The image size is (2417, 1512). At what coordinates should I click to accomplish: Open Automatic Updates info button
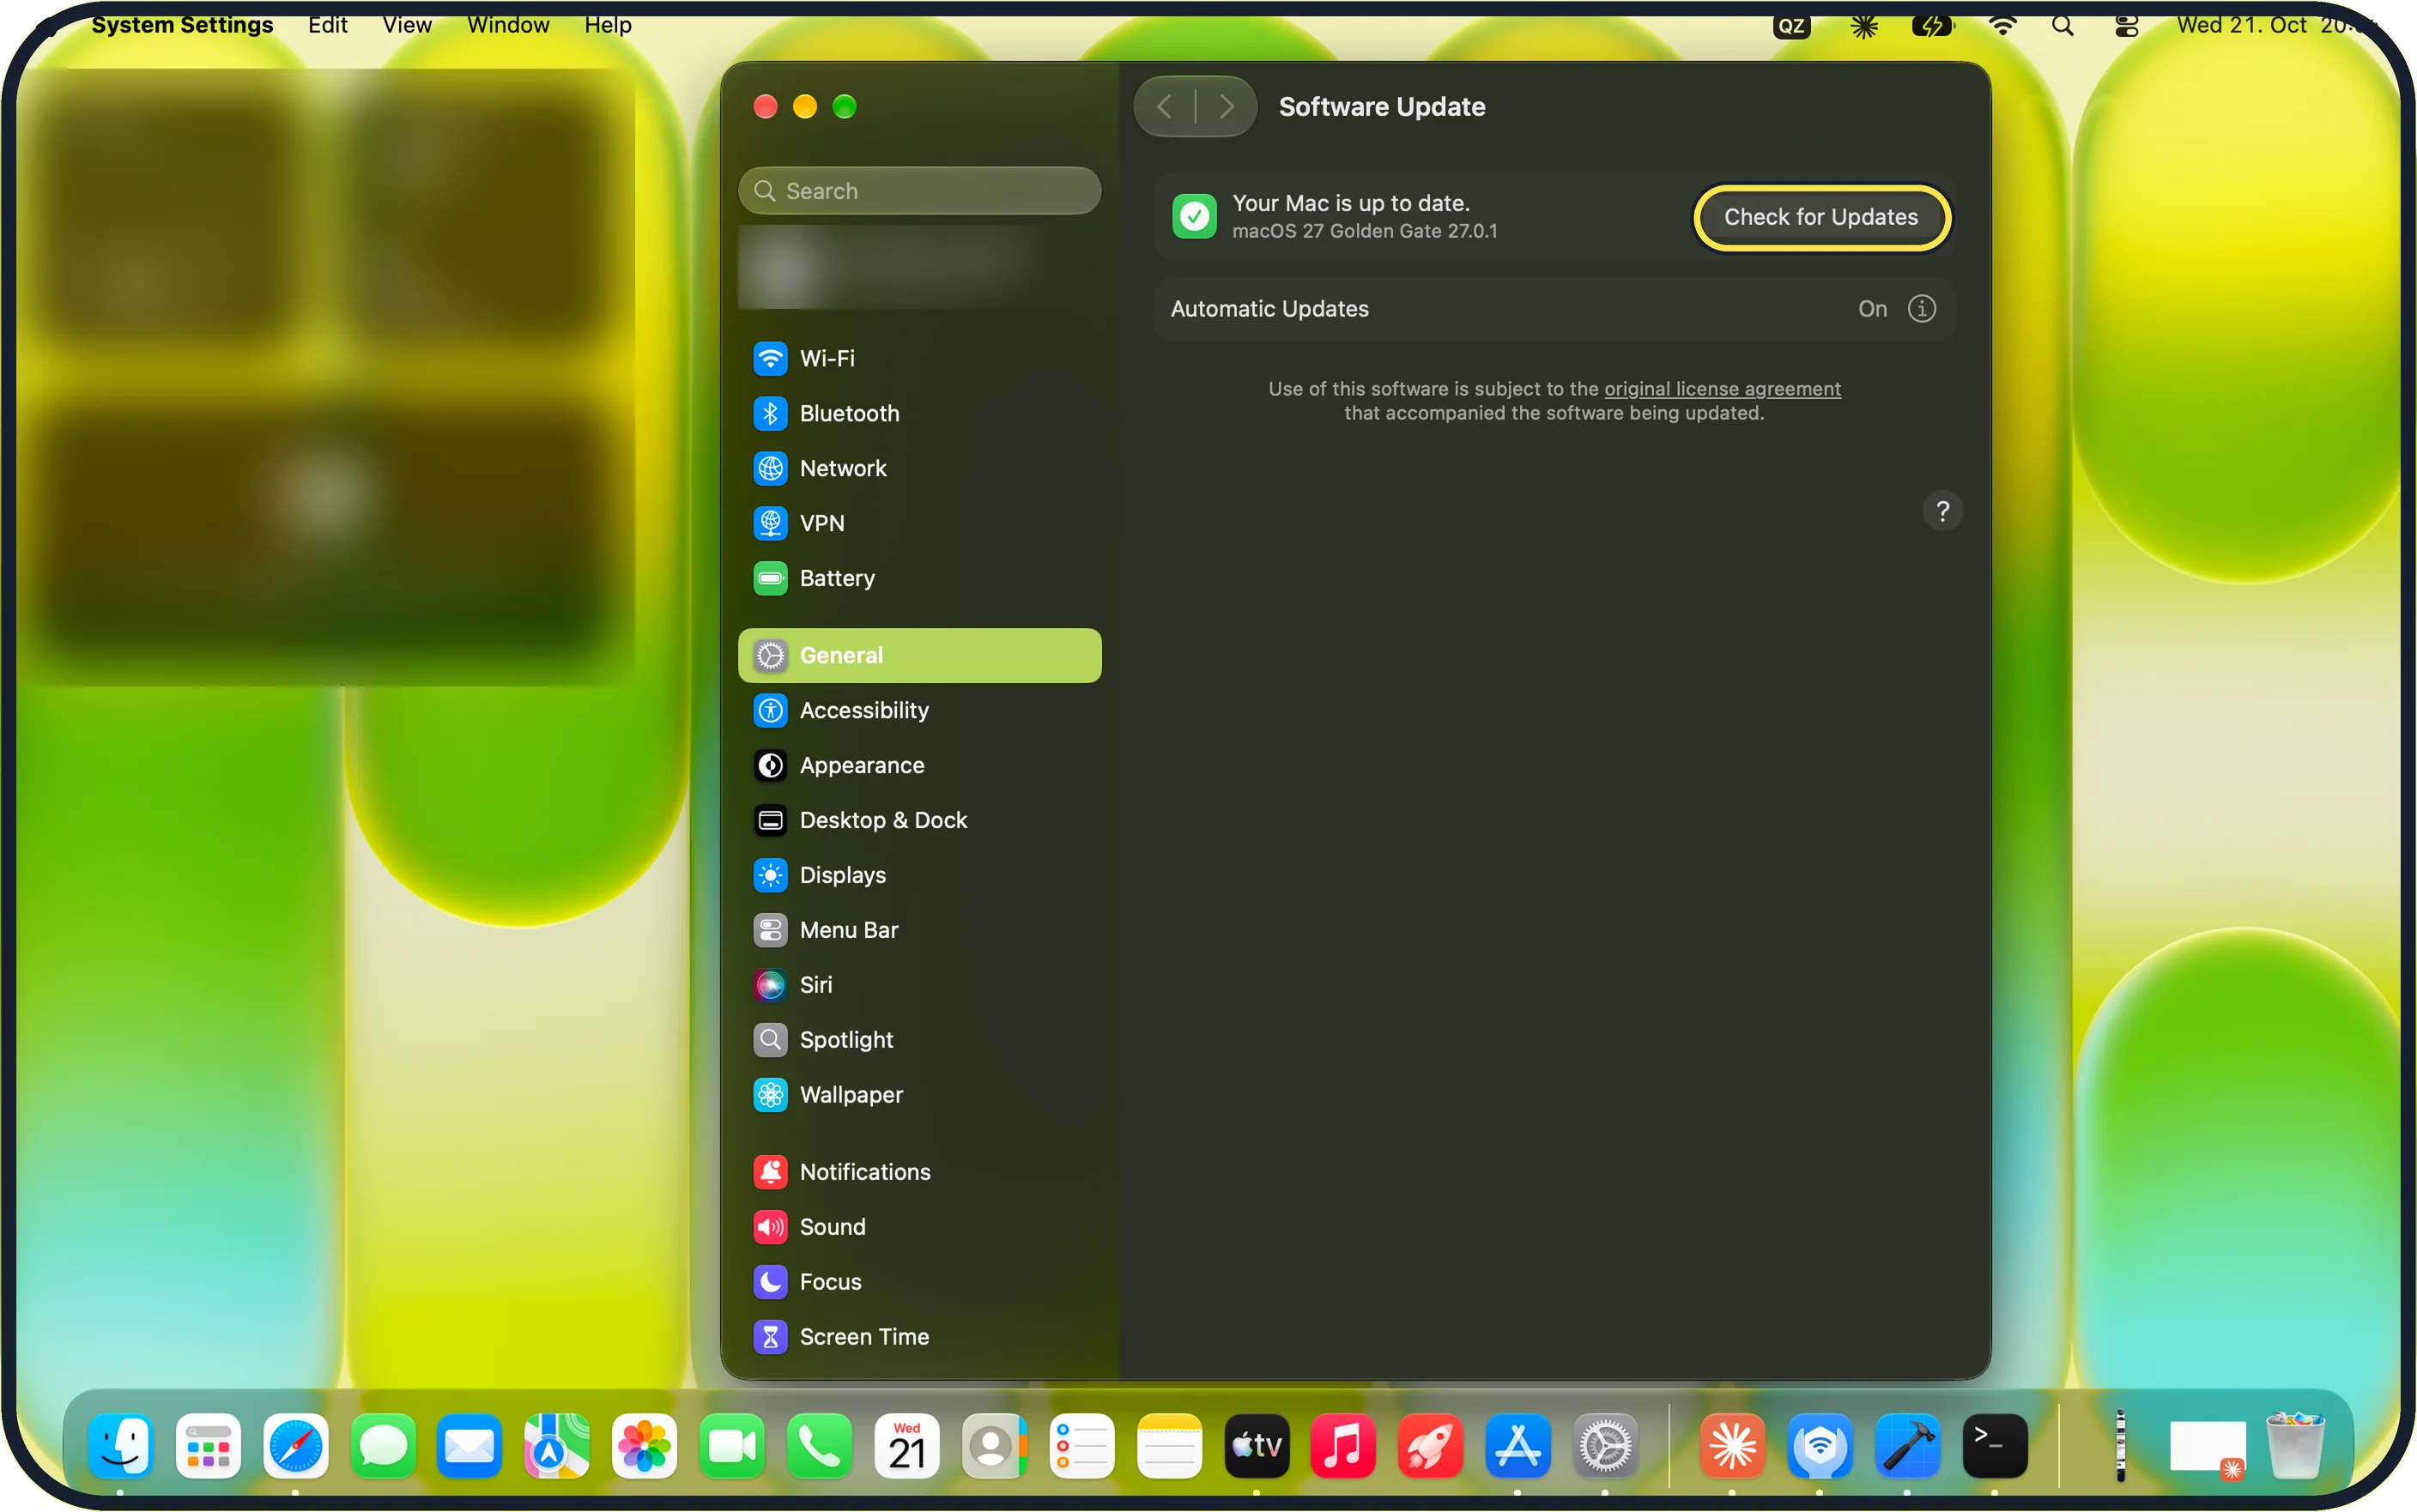pos(1921,309)
